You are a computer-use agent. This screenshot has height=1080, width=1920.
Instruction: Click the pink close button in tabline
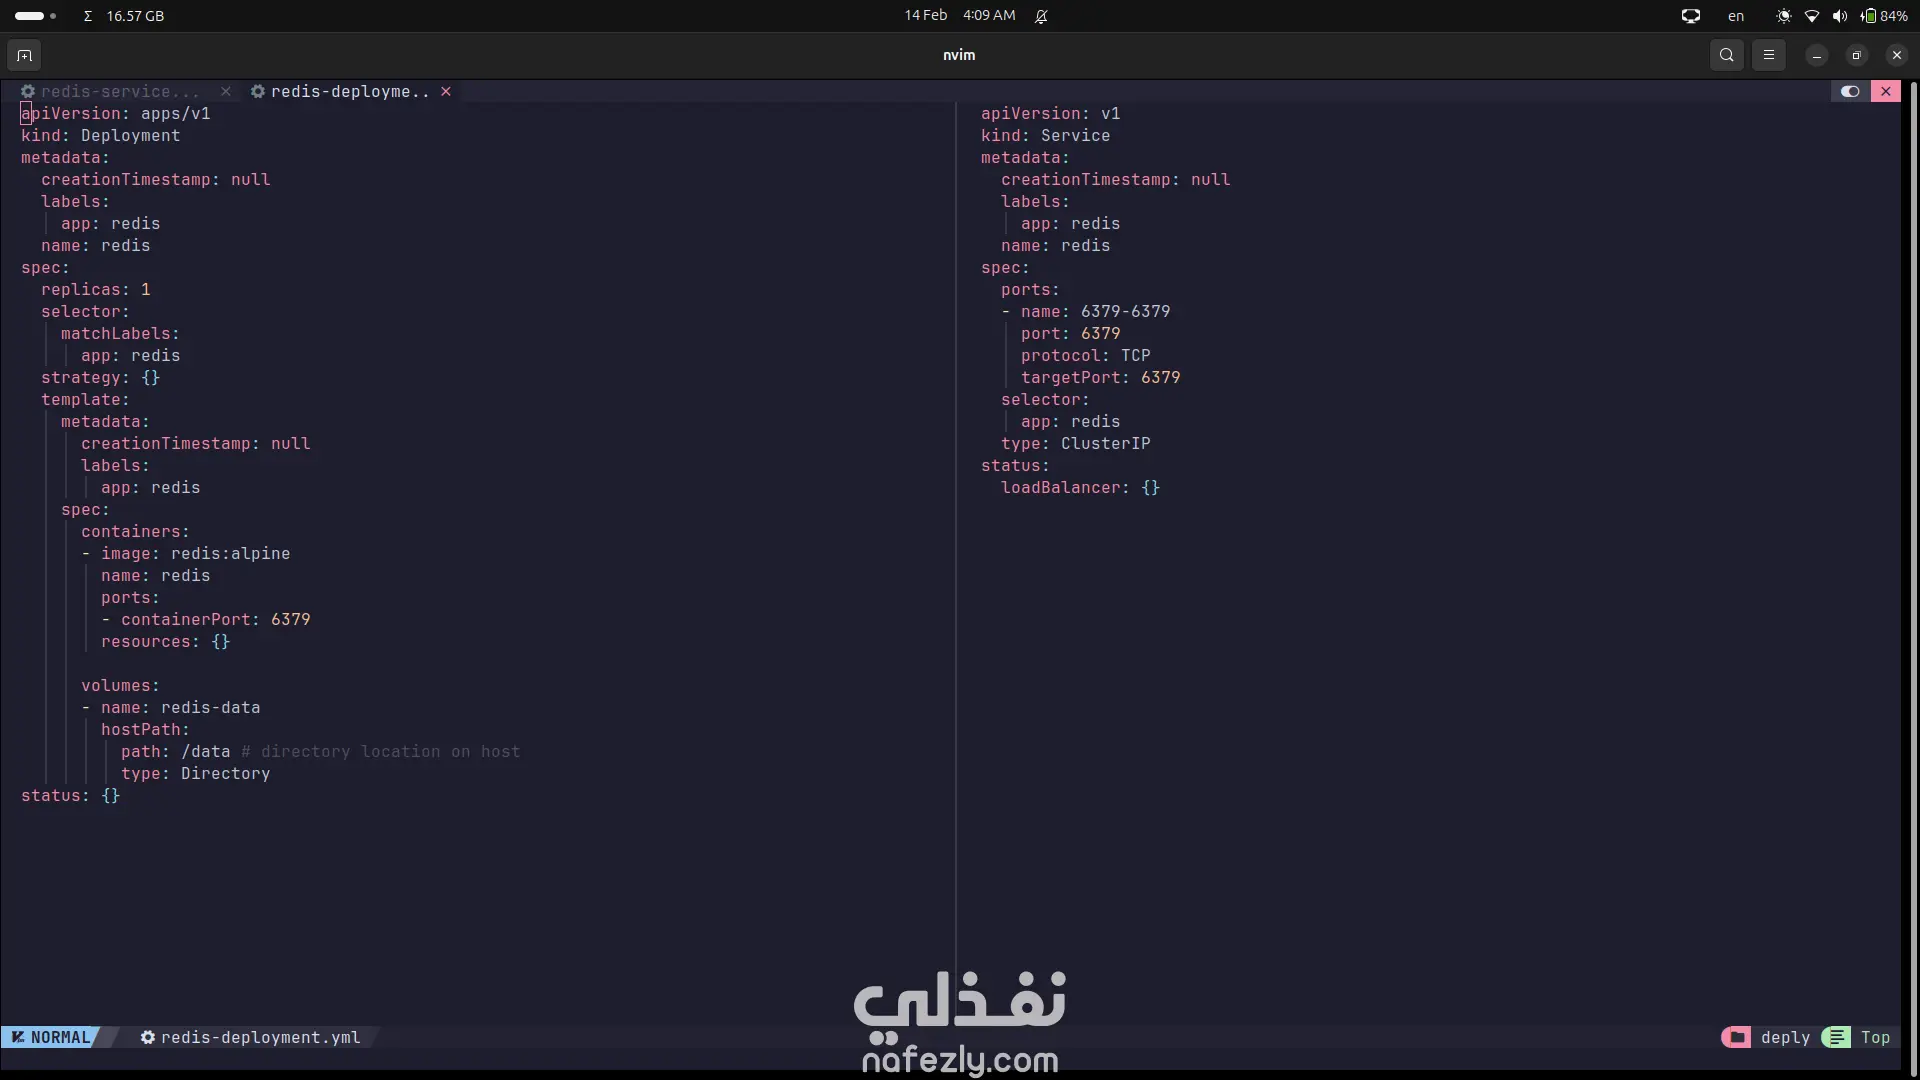(1885, 91)
